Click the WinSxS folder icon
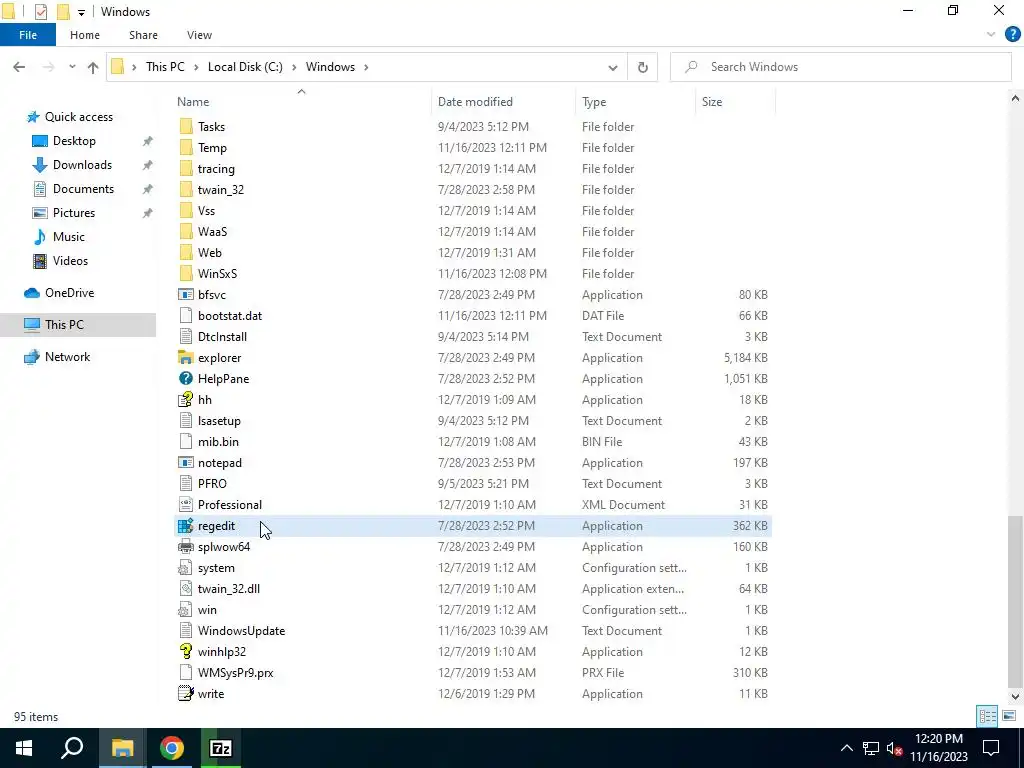The height and width of the screenshot is (768, 1024). (x=185, y=274)
